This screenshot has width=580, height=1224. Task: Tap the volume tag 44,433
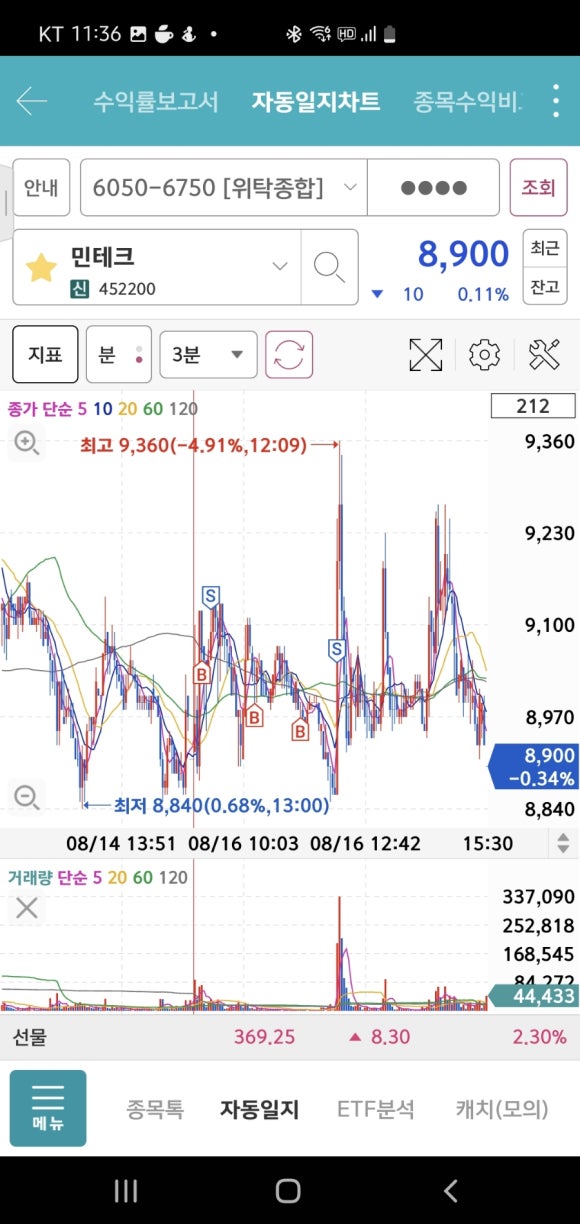click(x=534, y=996)
